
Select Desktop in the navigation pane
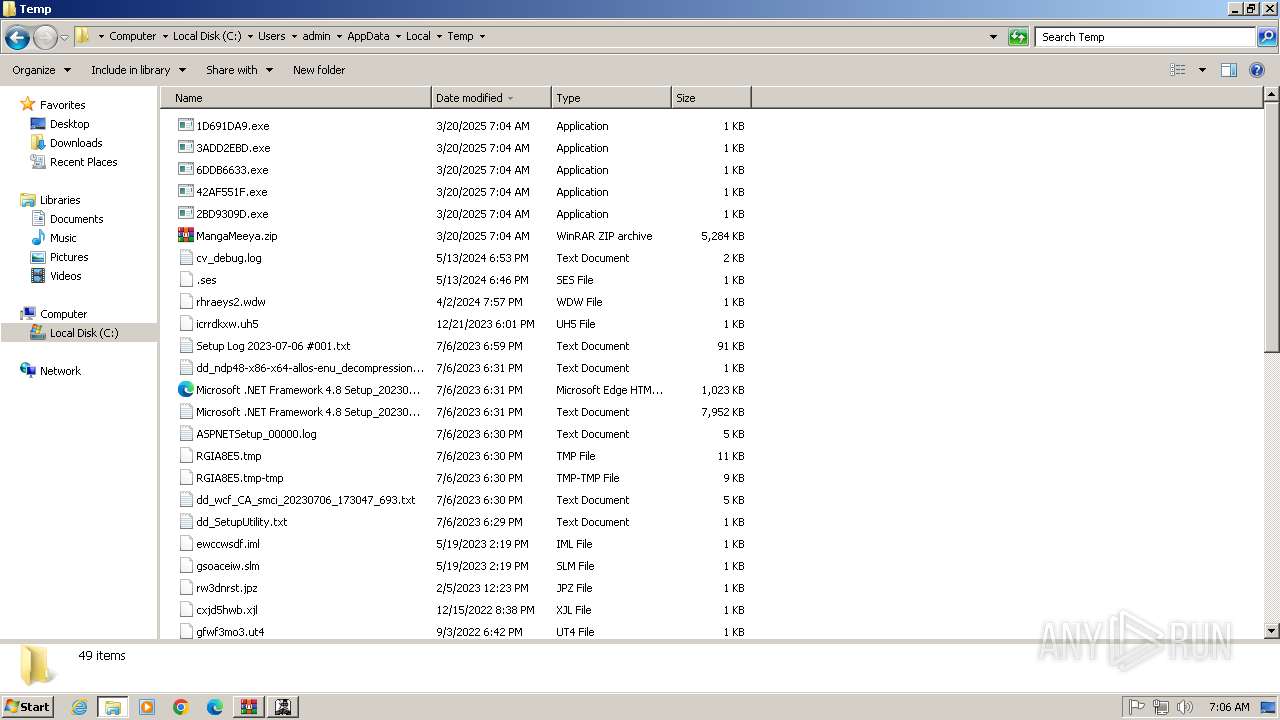[x=60, y=124]
